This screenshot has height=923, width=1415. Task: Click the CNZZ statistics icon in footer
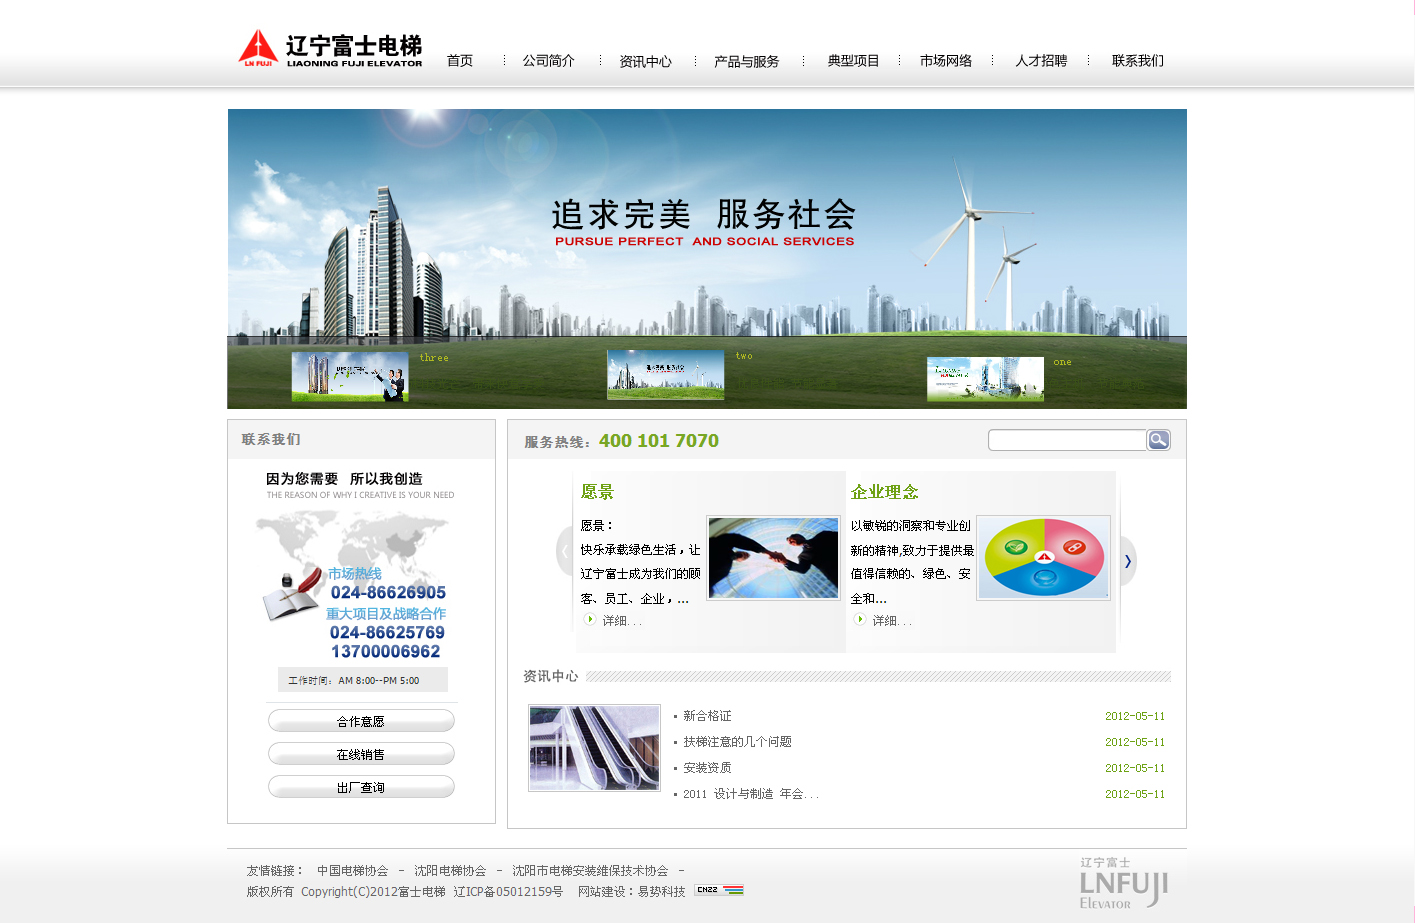point(719,890)
